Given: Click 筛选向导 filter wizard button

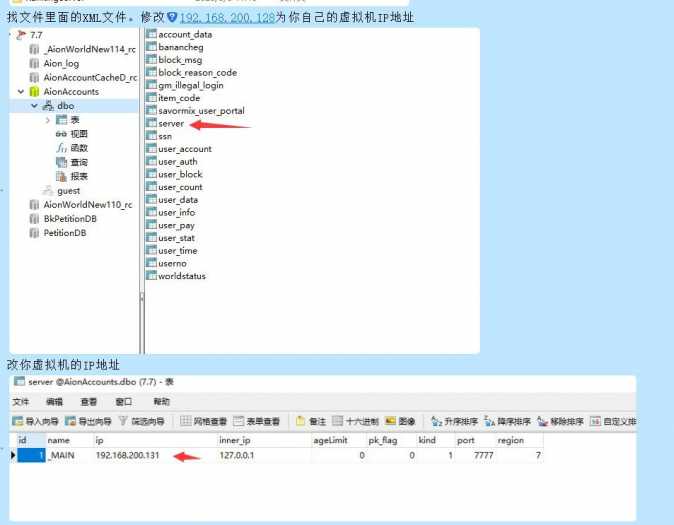Looking at the screenshot, I should (141, 421).
